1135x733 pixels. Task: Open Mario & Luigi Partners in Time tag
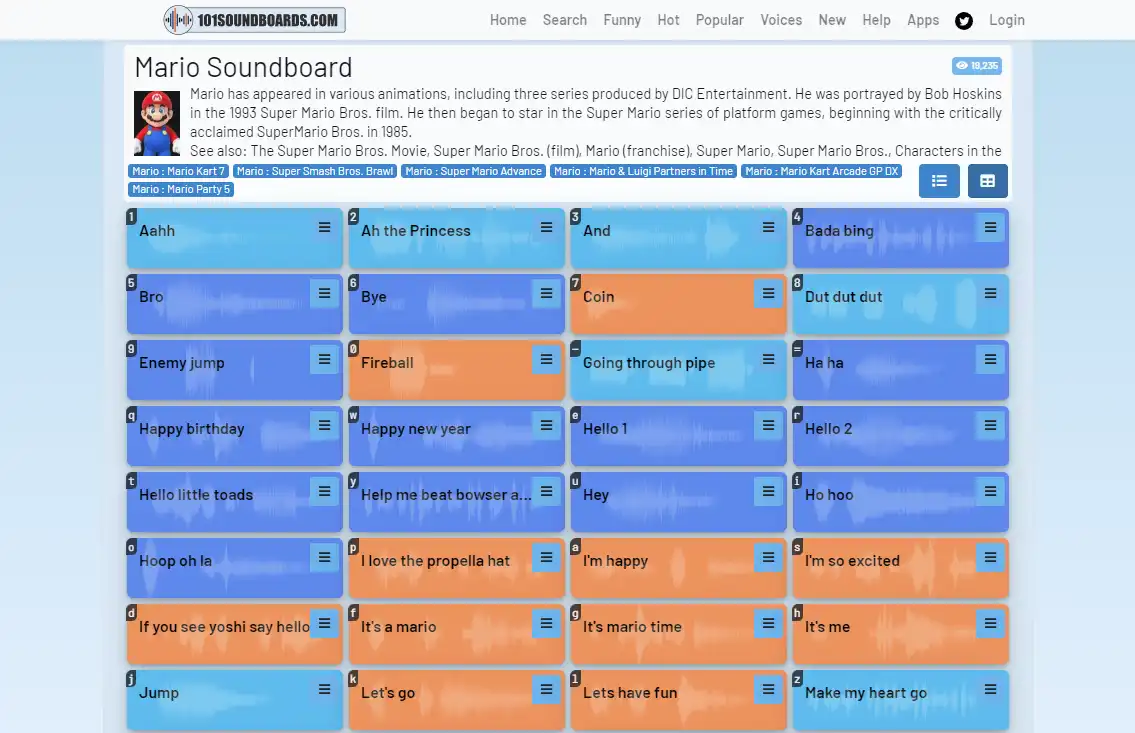[644, 171]
